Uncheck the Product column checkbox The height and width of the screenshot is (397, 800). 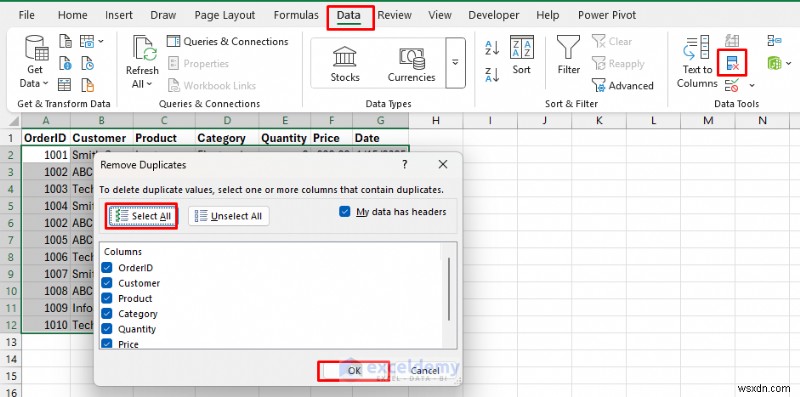(x=107, y=298)
